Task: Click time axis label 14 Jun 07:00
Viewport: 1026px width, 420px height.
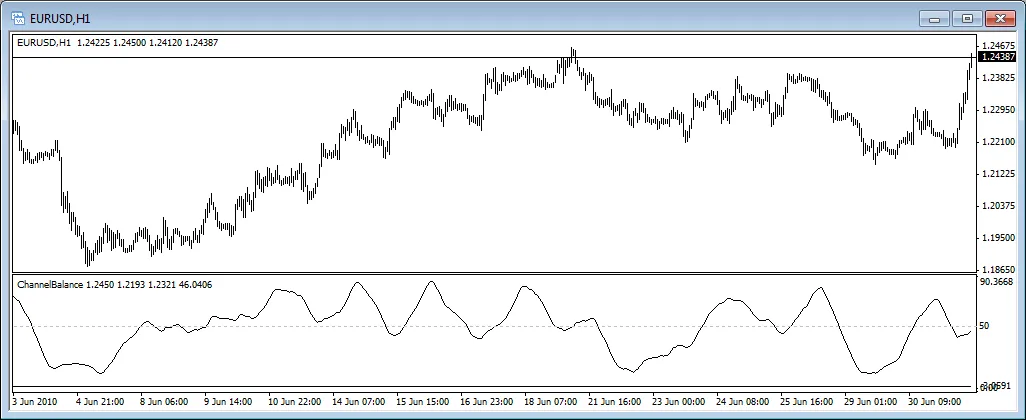Action: click(x=359, y=401)
